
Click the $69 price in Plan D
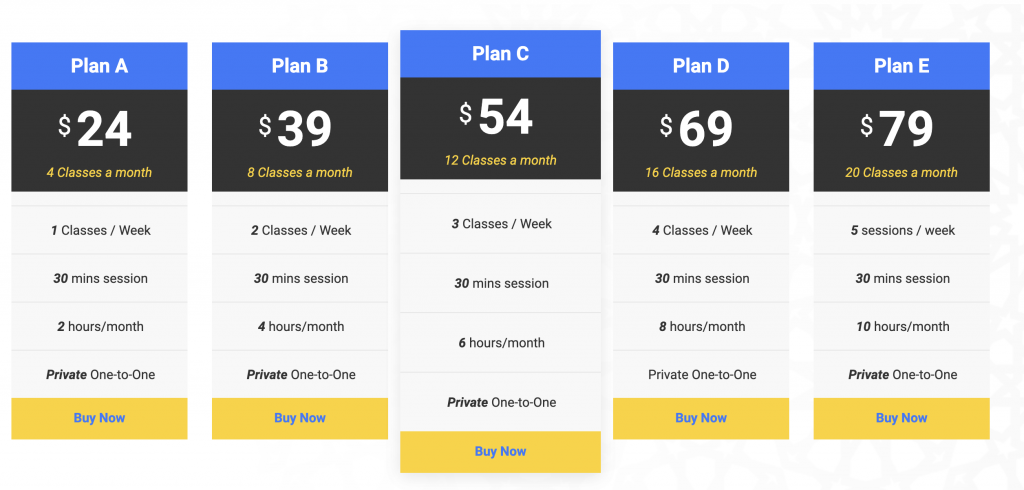click(x=696, y=129)
